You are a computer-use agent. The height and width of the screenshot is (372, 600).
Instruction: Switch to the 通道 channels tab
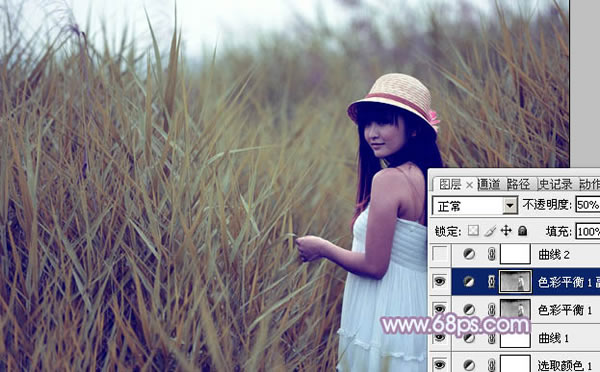tap(489, 184)
